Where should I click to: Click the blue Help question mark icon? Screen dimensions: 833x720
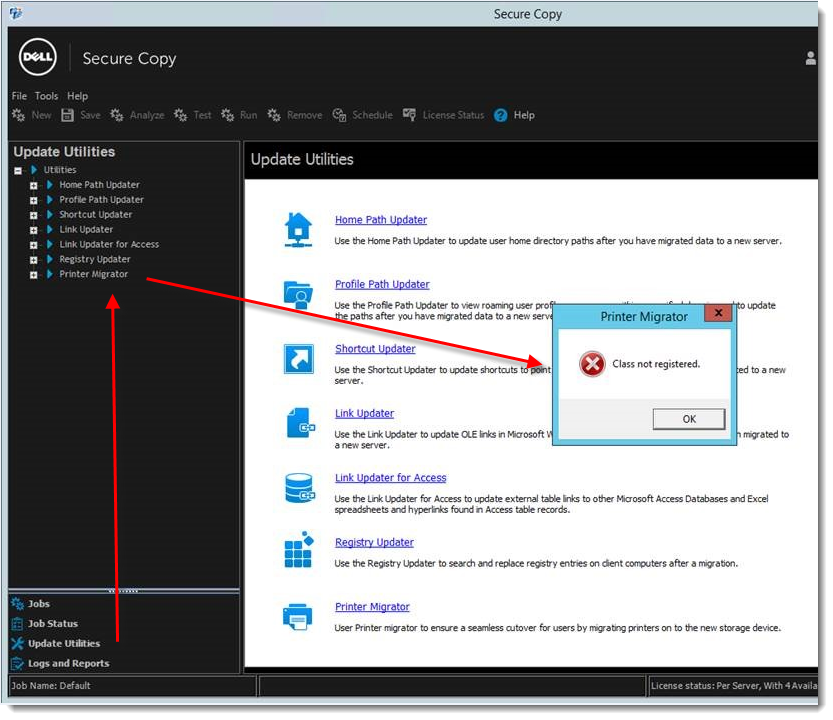point(501,115)
